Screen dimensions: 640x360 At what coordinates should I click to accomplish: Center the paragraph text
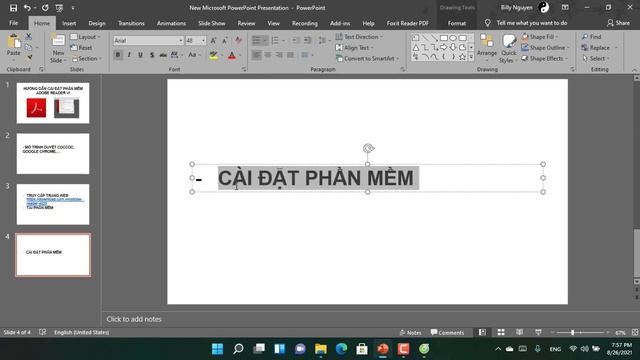(268, 55)
